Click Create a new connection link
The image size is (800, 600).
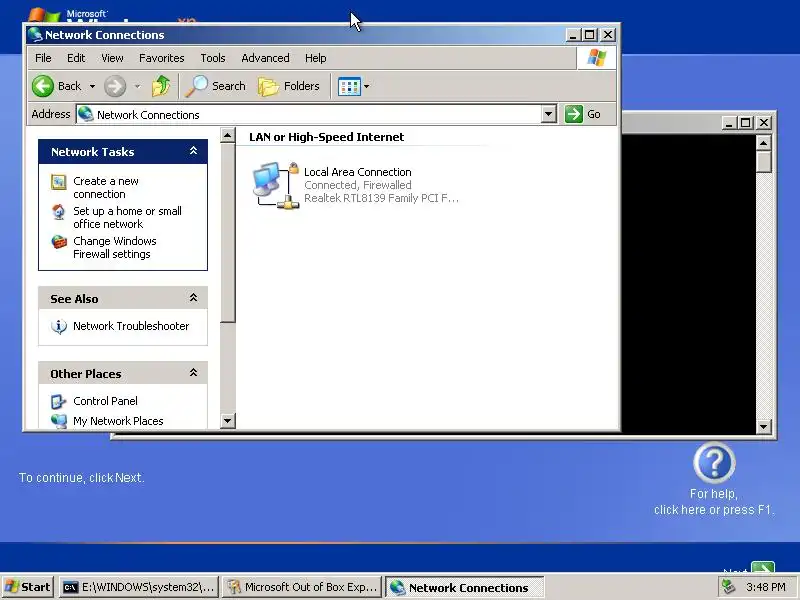(106, 187)
